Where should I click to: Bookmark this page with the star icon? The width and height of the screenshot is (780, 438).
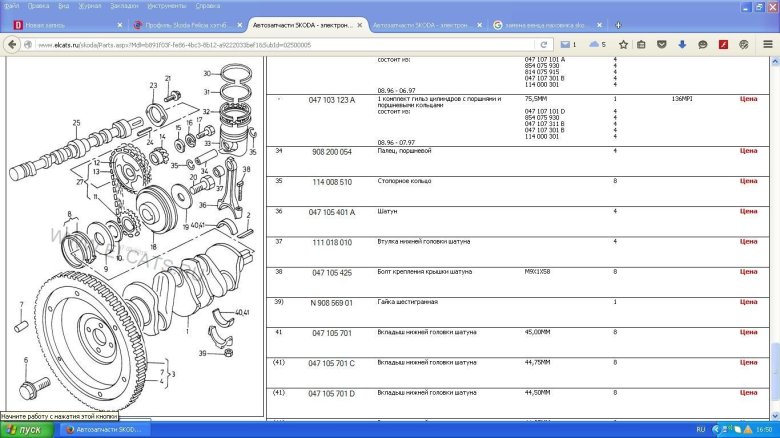tap(624, 44)
